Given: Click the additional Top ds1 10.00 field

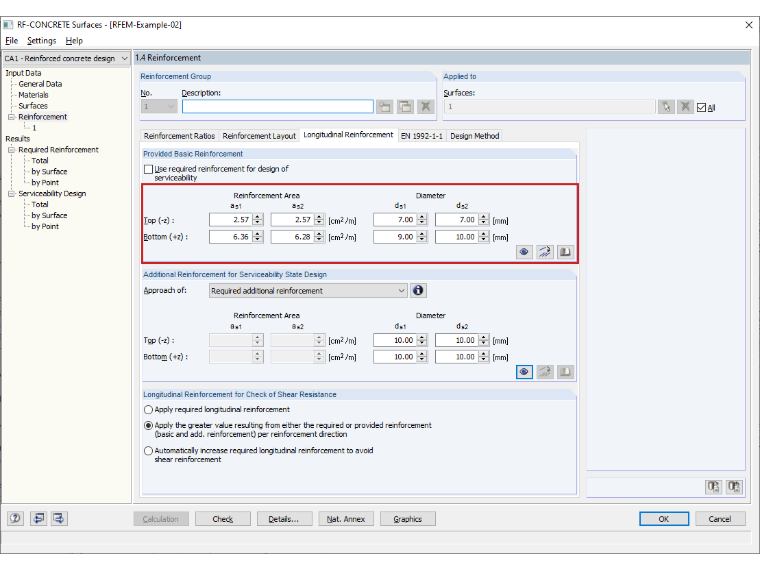Looking at the screenshot, I should pos(396,340).
